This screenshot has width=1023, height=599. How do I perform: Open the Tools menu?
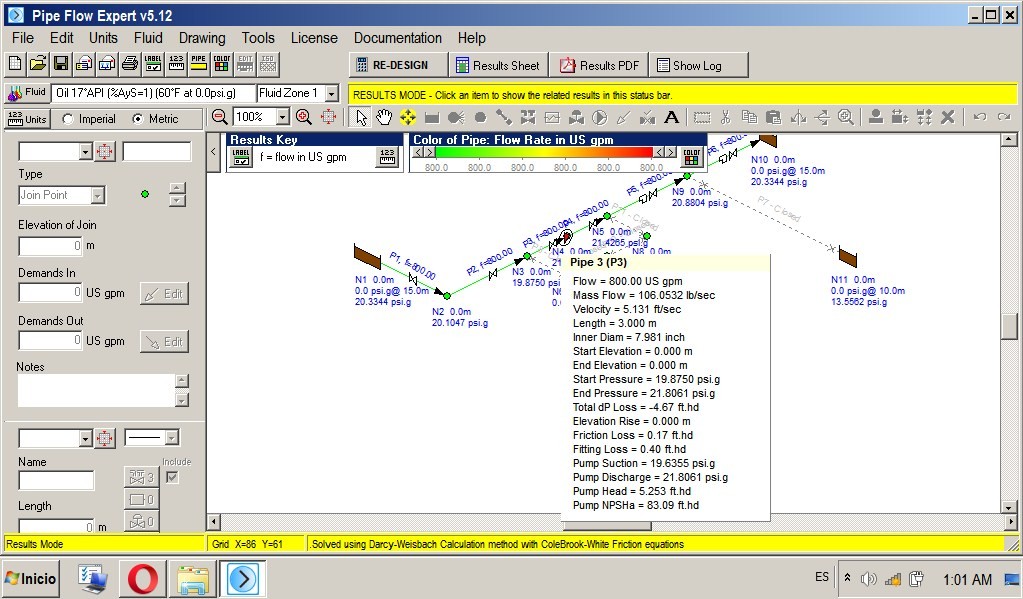(x=258, y=38)
